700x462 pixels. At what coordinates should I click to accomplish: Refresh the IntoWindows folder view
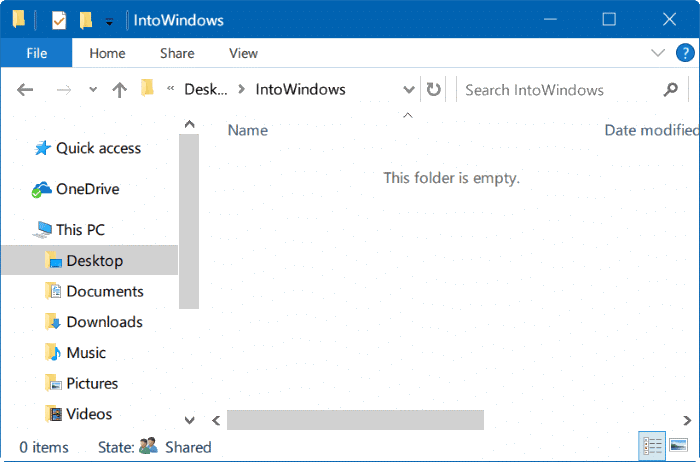tap(433, 90)
